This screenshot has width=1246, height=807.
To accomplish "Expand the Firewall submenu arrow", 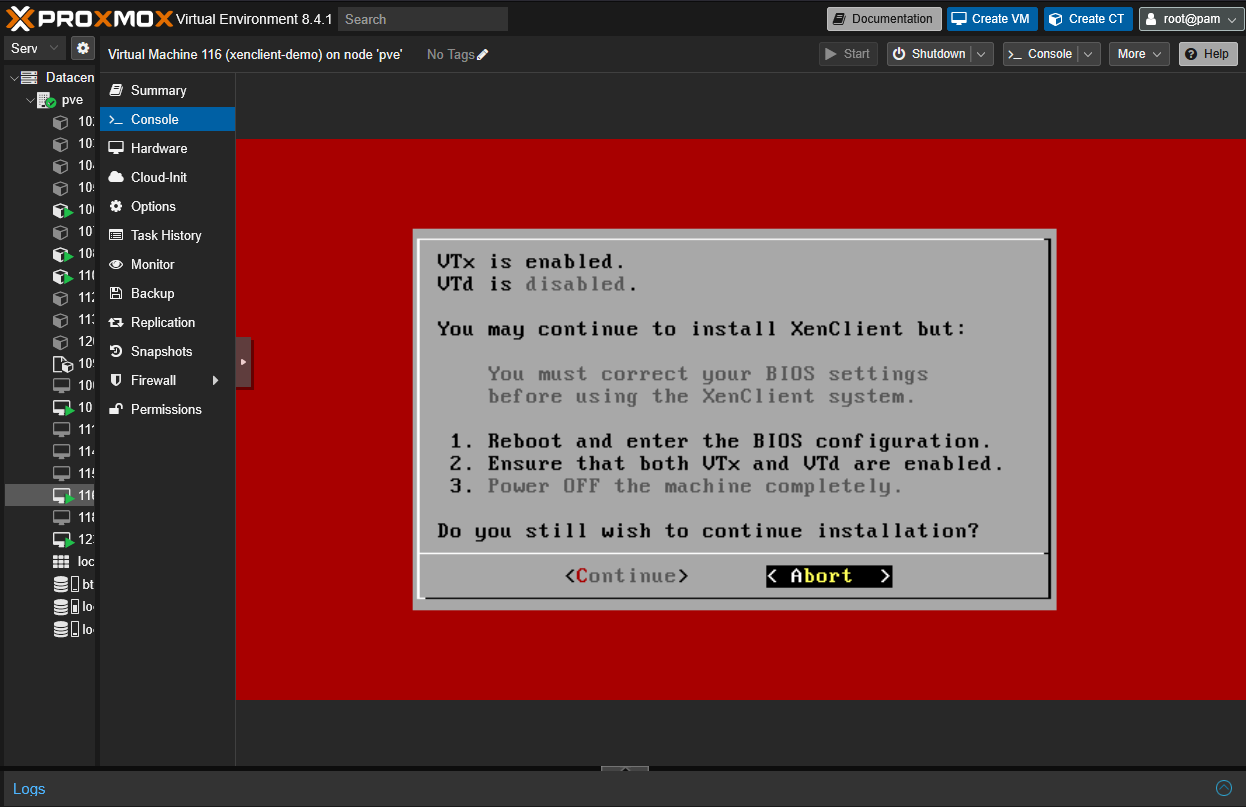I will pos(215,380).
